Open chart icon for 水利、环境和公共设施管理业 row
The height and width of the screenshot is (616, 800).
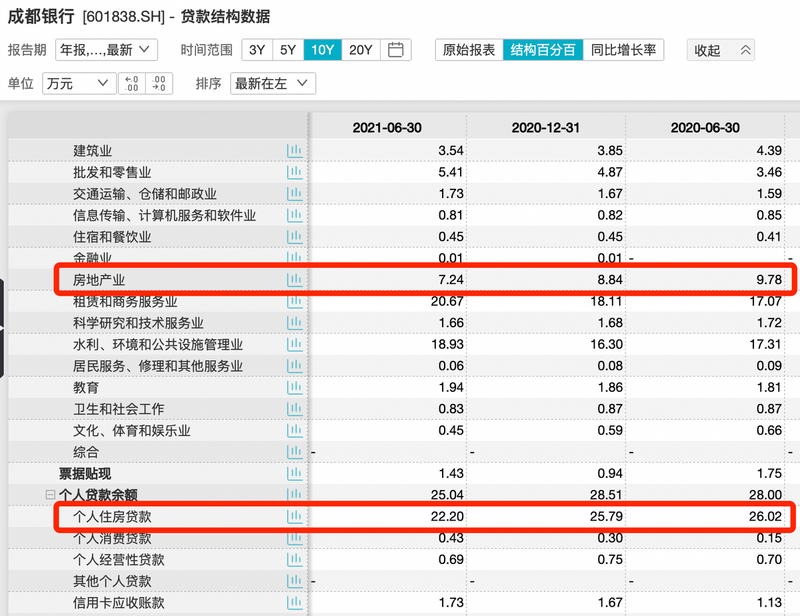tap(294, 344)
